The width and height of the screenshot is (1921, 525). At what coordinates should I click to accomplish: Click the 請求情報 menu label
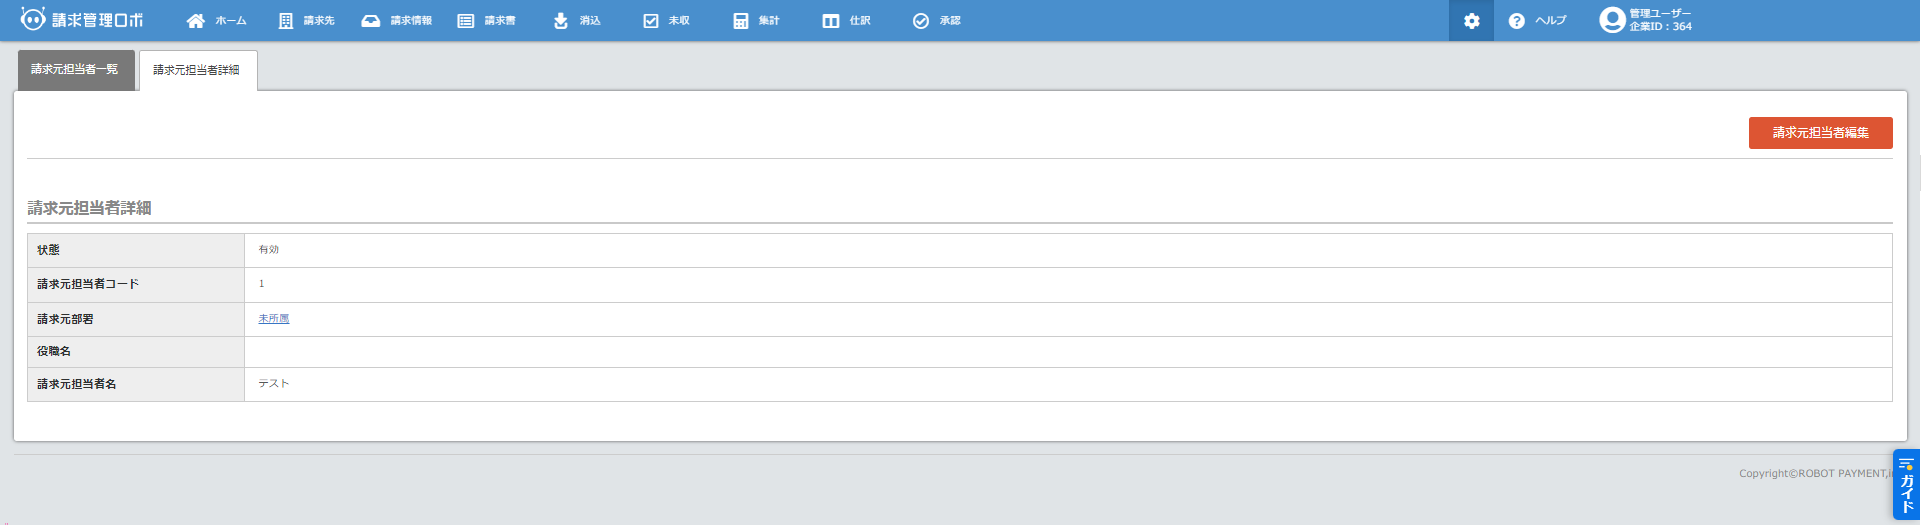click(411, 21)
